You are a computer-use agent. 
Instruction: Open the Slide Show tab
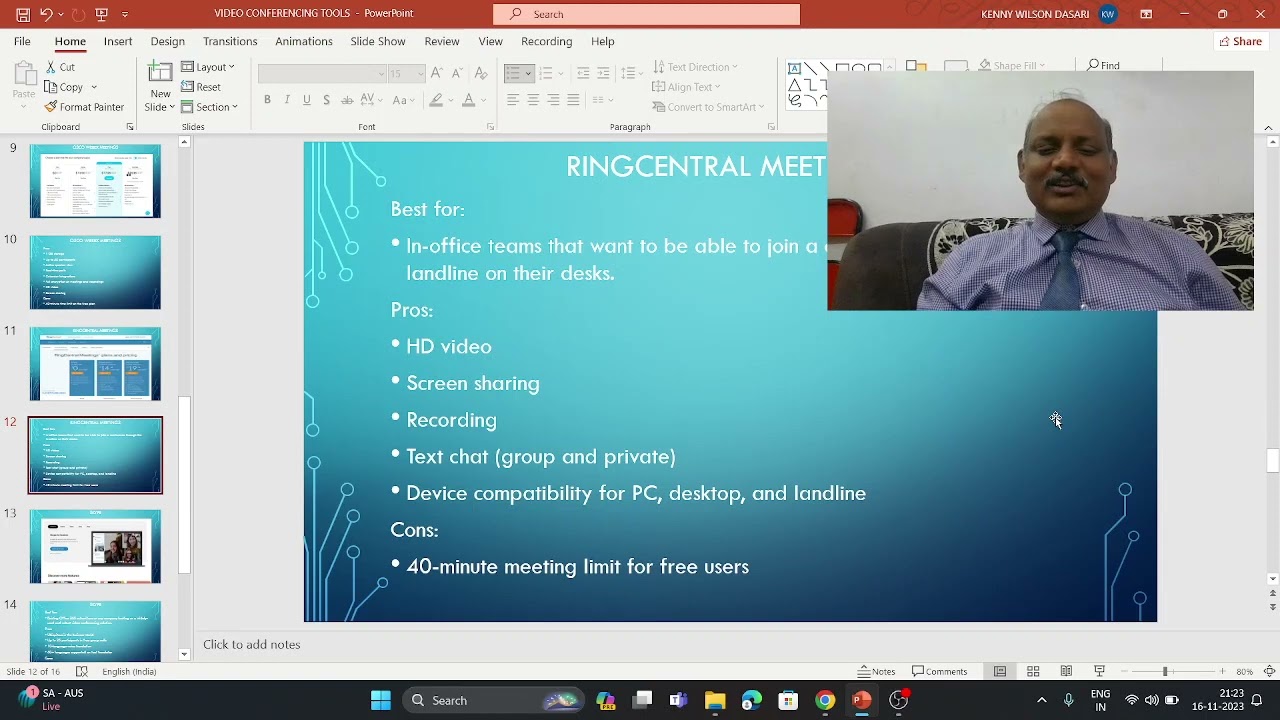tap(378, 41)
